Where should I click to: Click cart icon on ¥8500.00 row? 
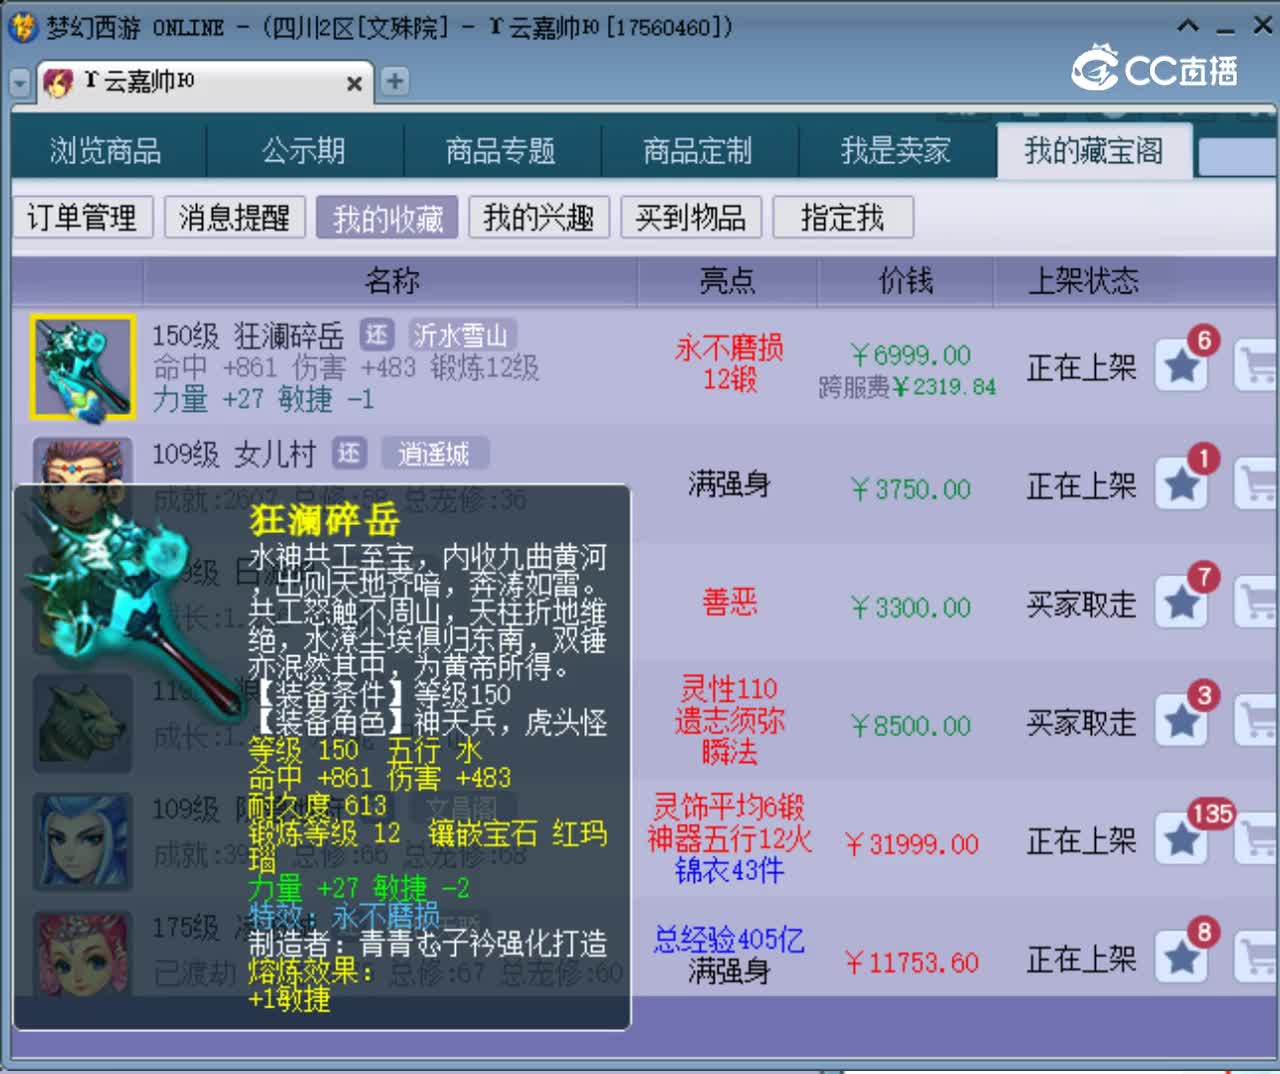coord(1257,721)
